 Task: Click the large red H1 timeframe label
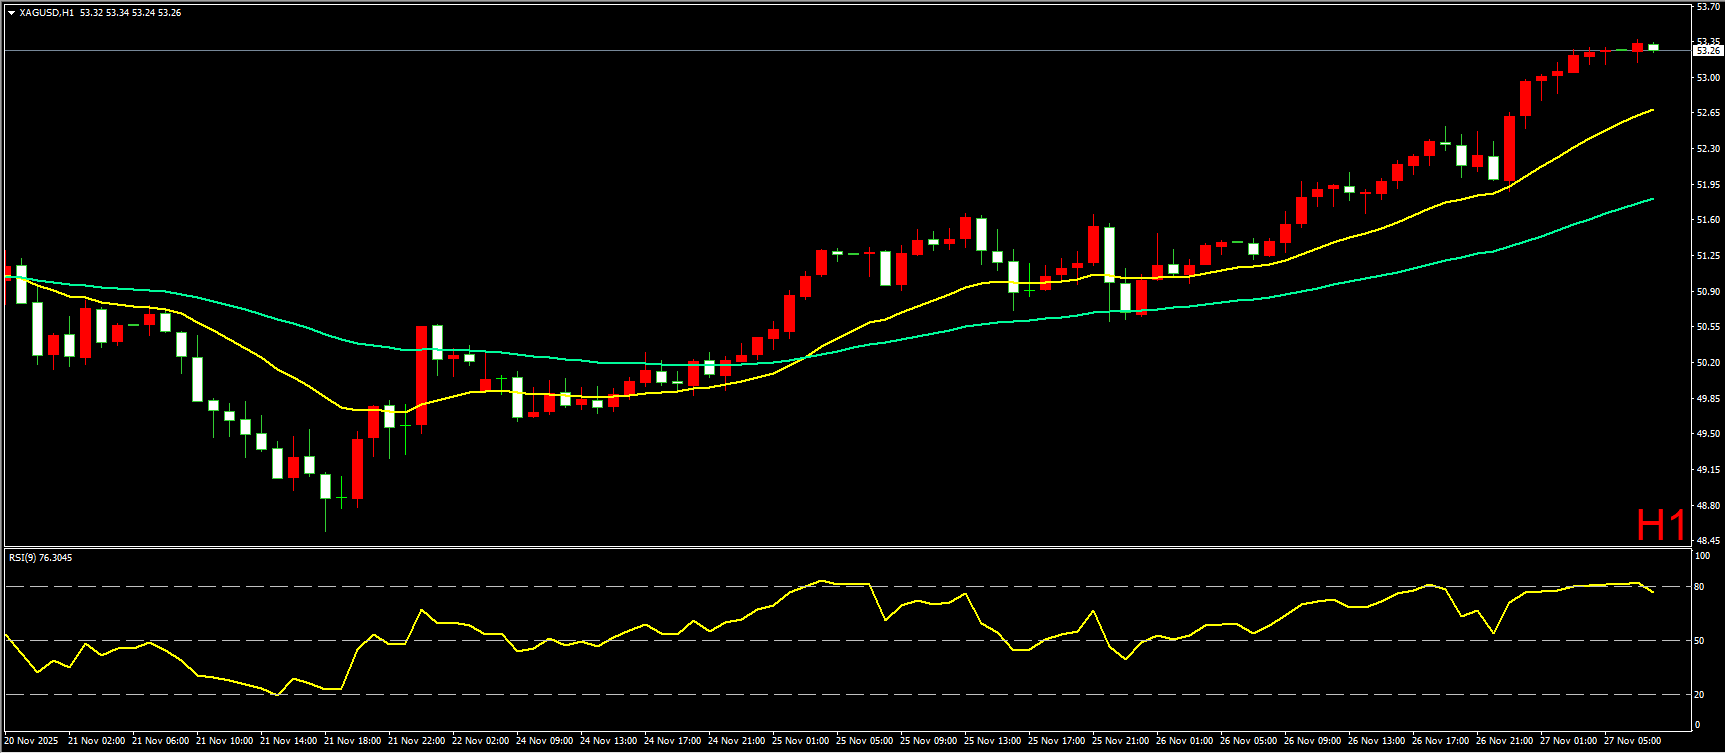point(1660,525)
